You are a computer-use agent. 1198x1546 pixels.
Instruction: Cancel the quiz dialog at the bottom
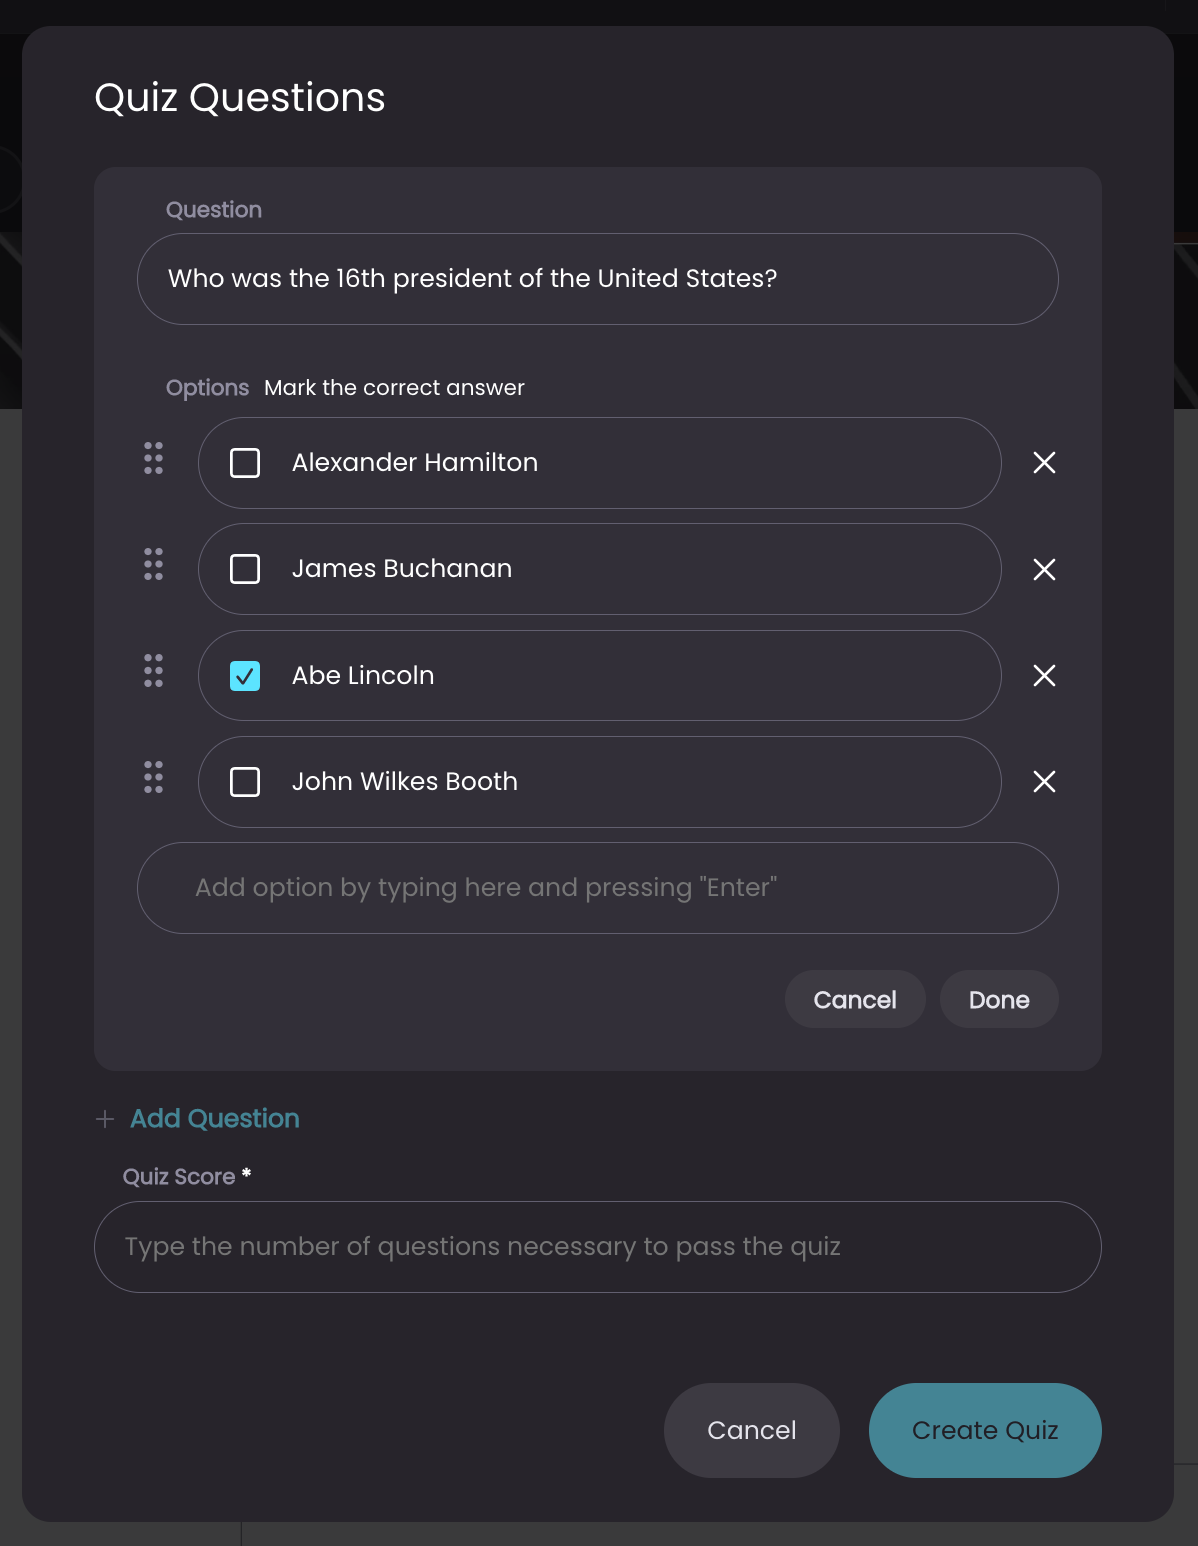click(752, 1430)
